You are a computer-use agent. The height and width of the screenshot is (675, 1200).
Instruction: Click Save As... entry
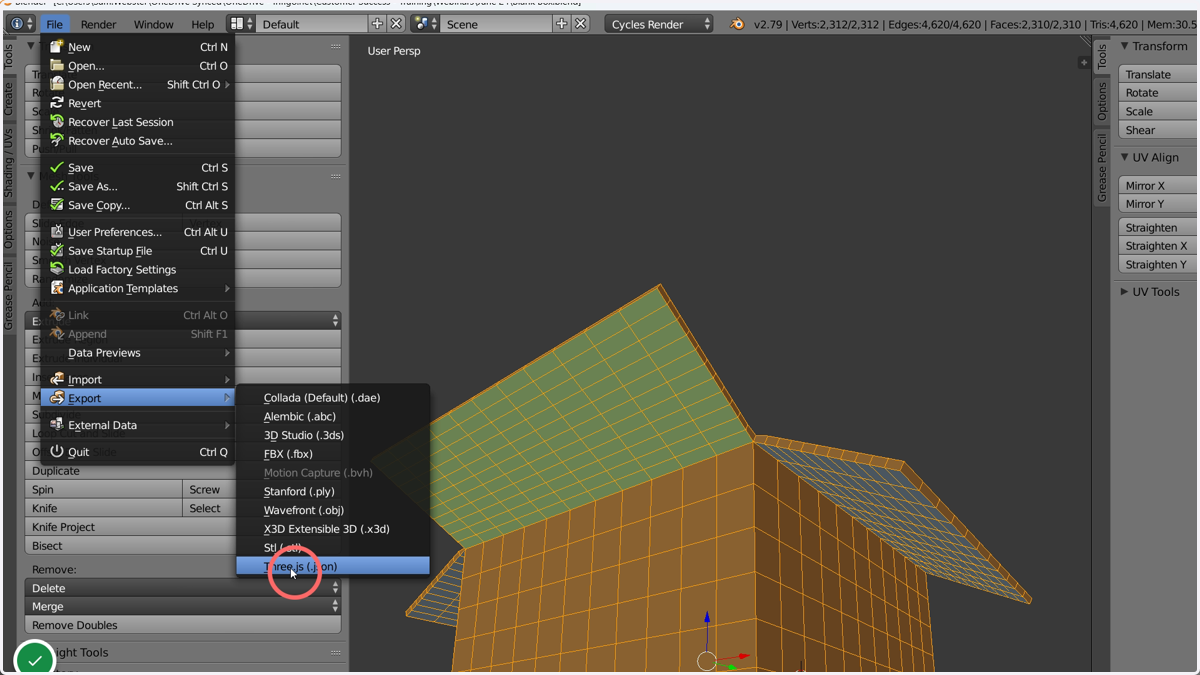pyautogui.click(x=137, y=186)
